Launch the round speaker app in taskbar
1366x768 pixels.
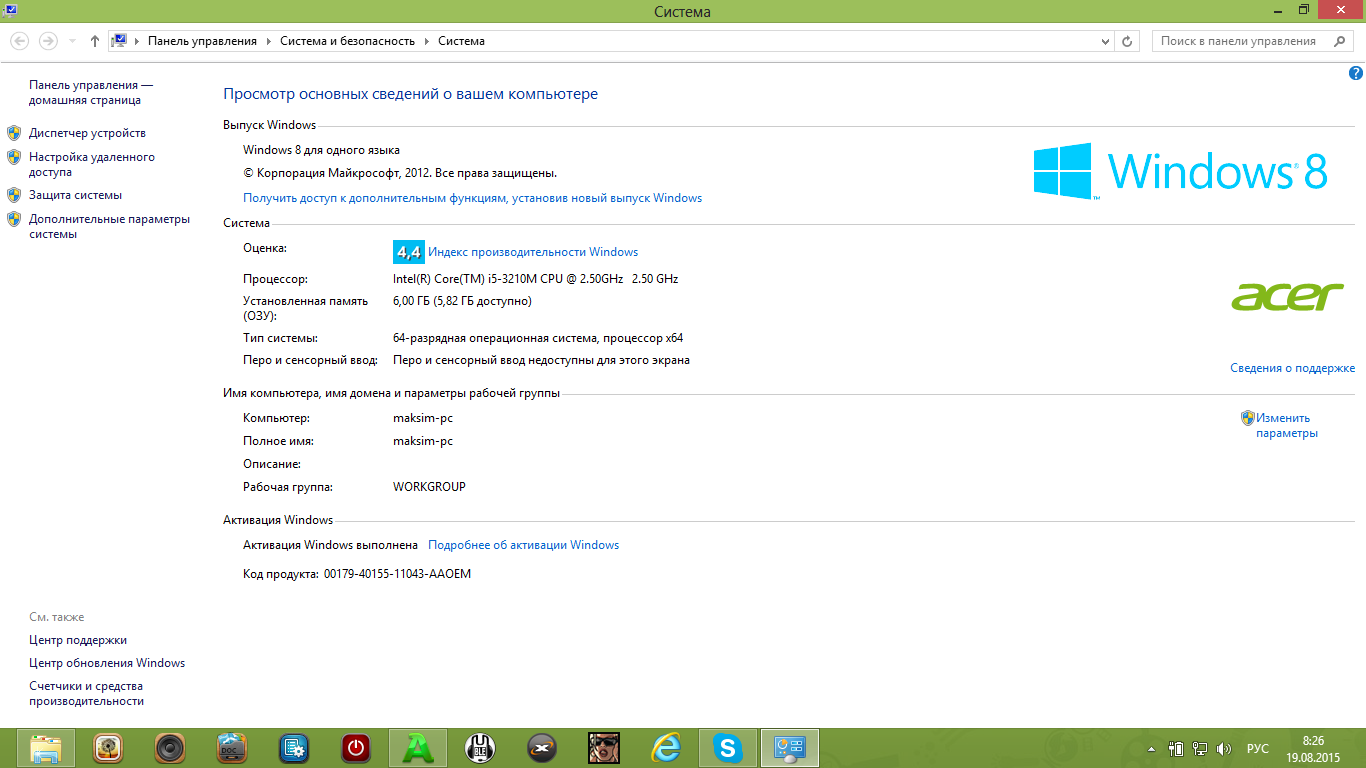click(170, 748)
